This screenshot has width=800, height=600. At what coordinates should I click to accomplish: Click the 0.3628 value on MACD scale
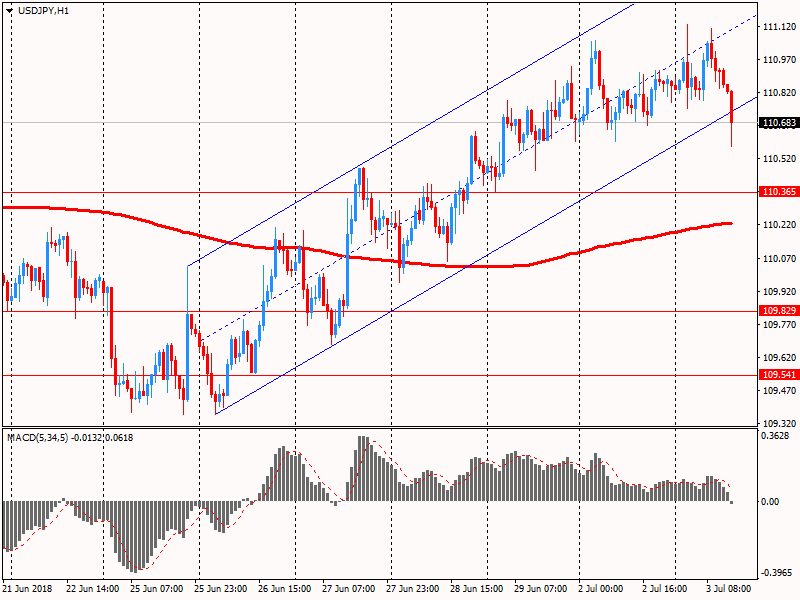(776, 436)
